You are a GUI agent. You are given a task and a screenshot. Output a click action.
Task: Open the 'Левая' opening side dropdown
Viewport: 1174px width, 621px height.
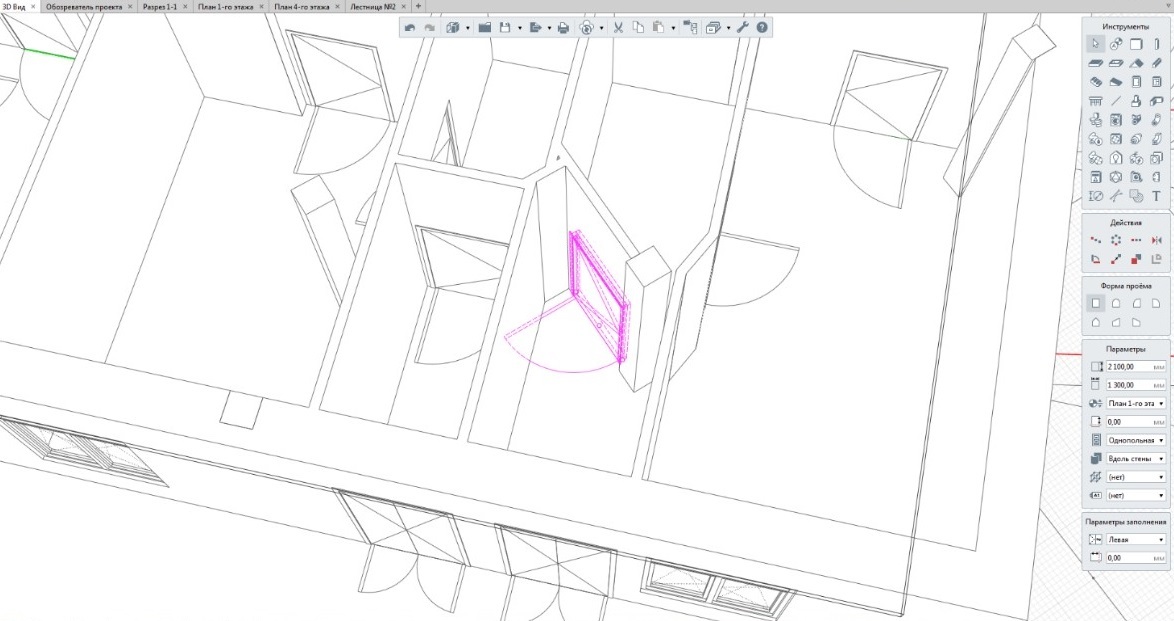click(1135, 539)
